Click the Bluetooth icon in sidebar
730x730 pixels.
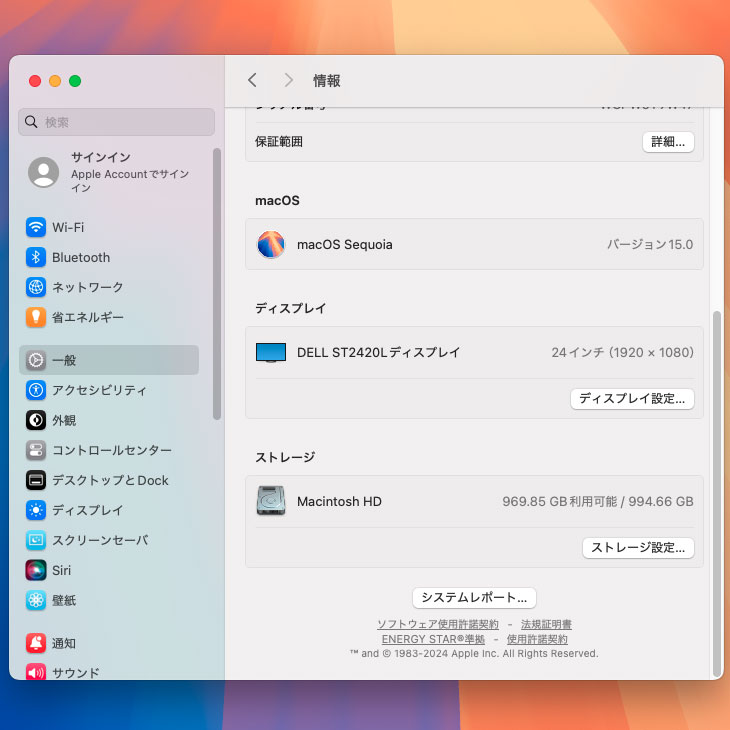tap(36, 257)
